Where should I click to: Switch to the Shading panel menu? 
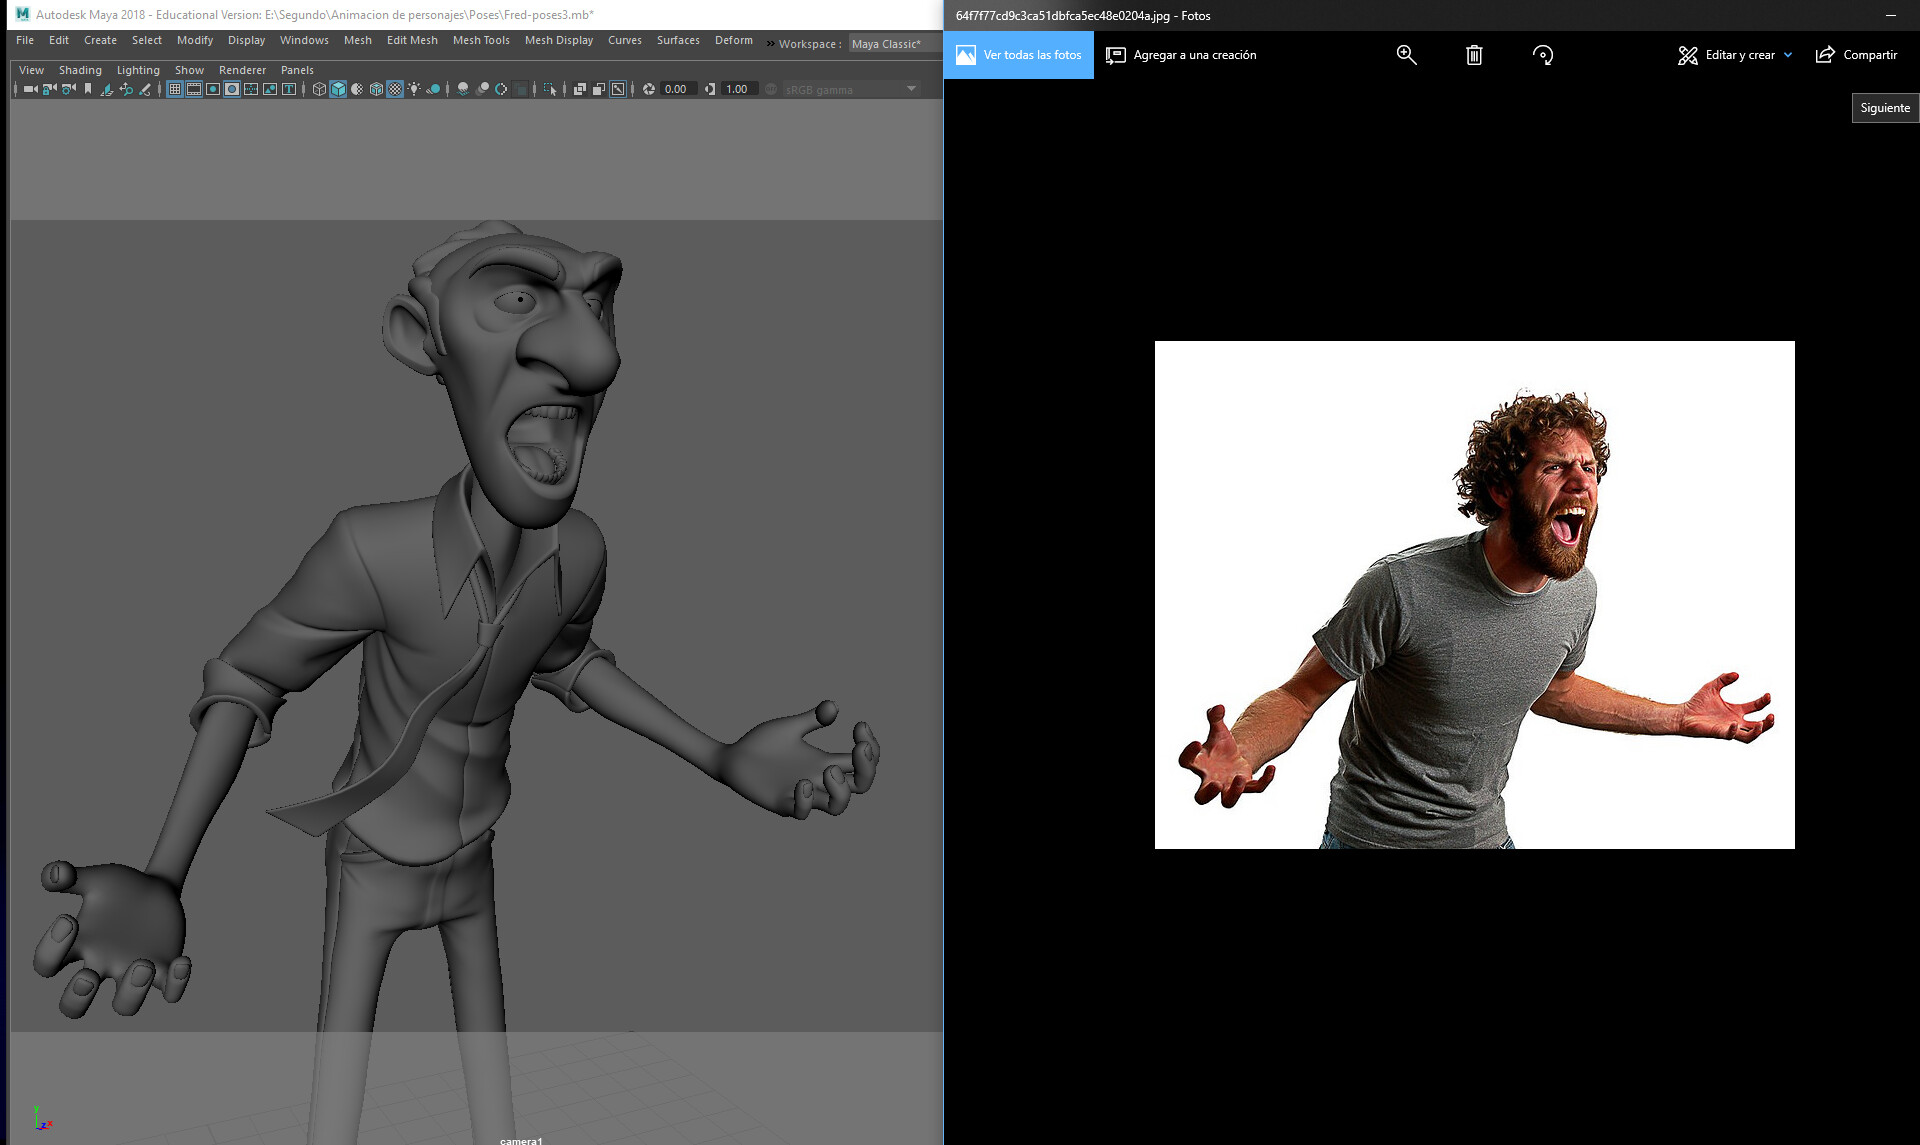(80, 70)
